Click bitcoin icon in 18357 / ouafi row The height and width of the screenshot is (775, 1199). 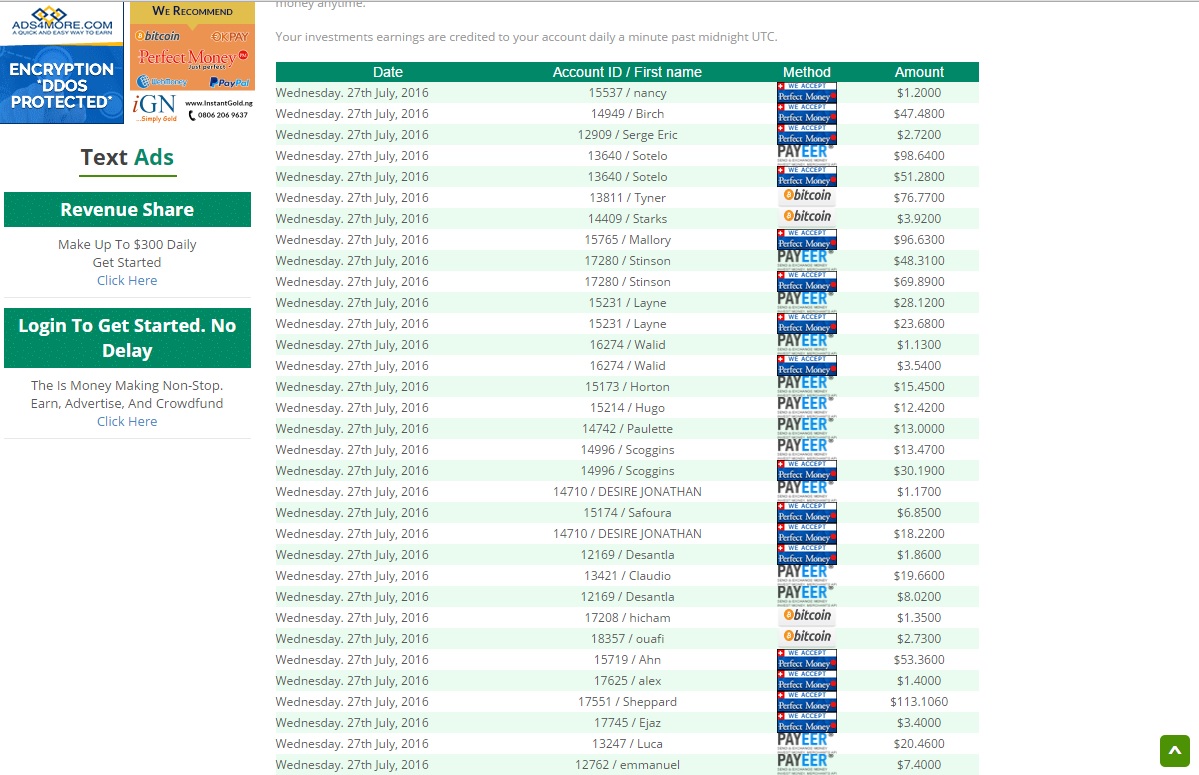point(807,637)
